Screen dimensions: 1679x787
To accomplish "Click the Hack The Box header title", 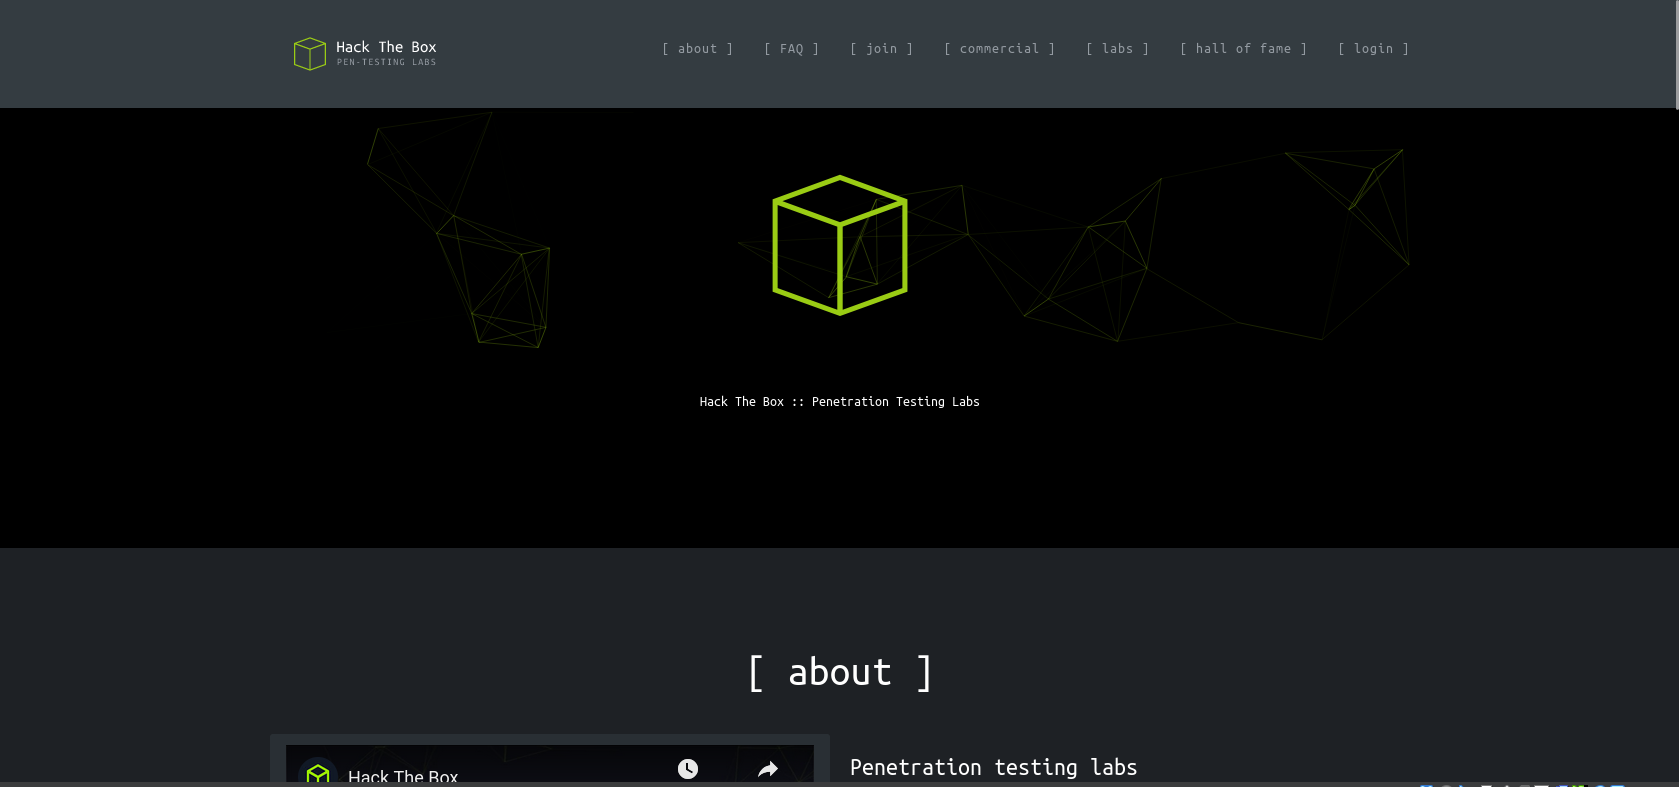I will click(386, 47).
